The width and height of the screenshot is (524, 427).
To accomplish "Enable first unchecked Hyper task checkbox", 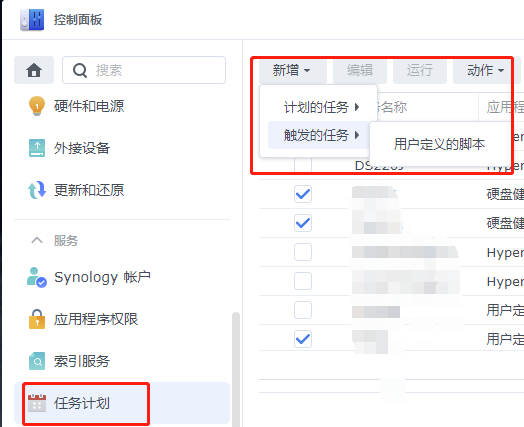I will (x=303, y=252).
